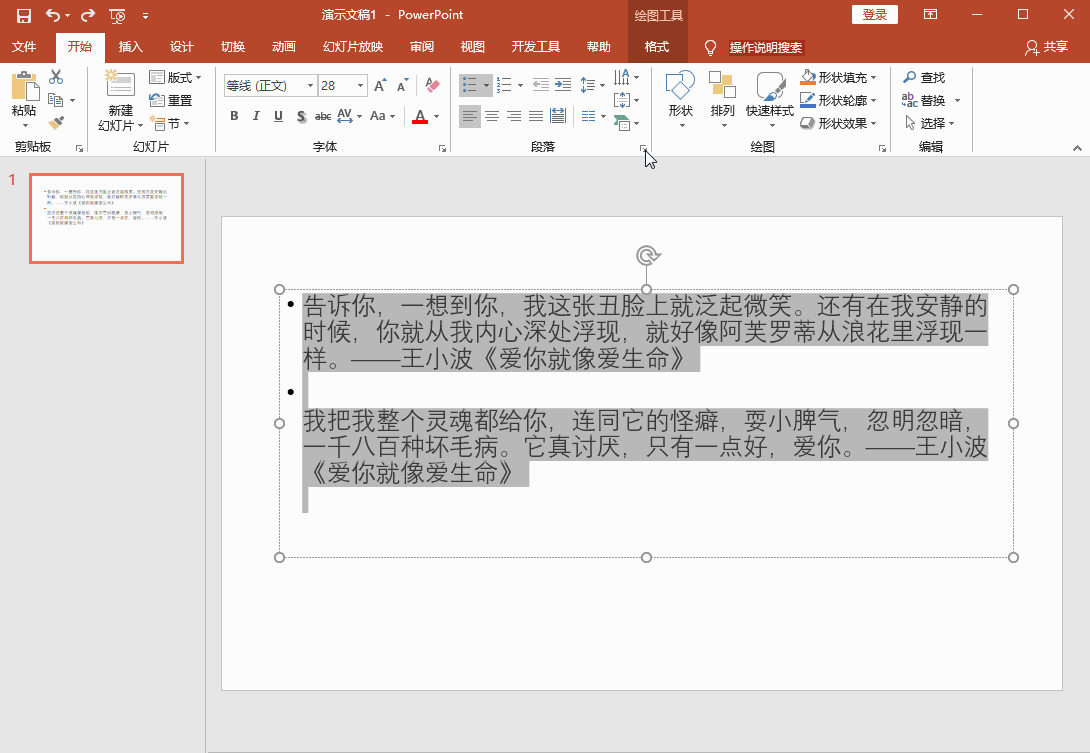Click the Increase Indent icon
1090x753 pixels.
tap(563, 85)
